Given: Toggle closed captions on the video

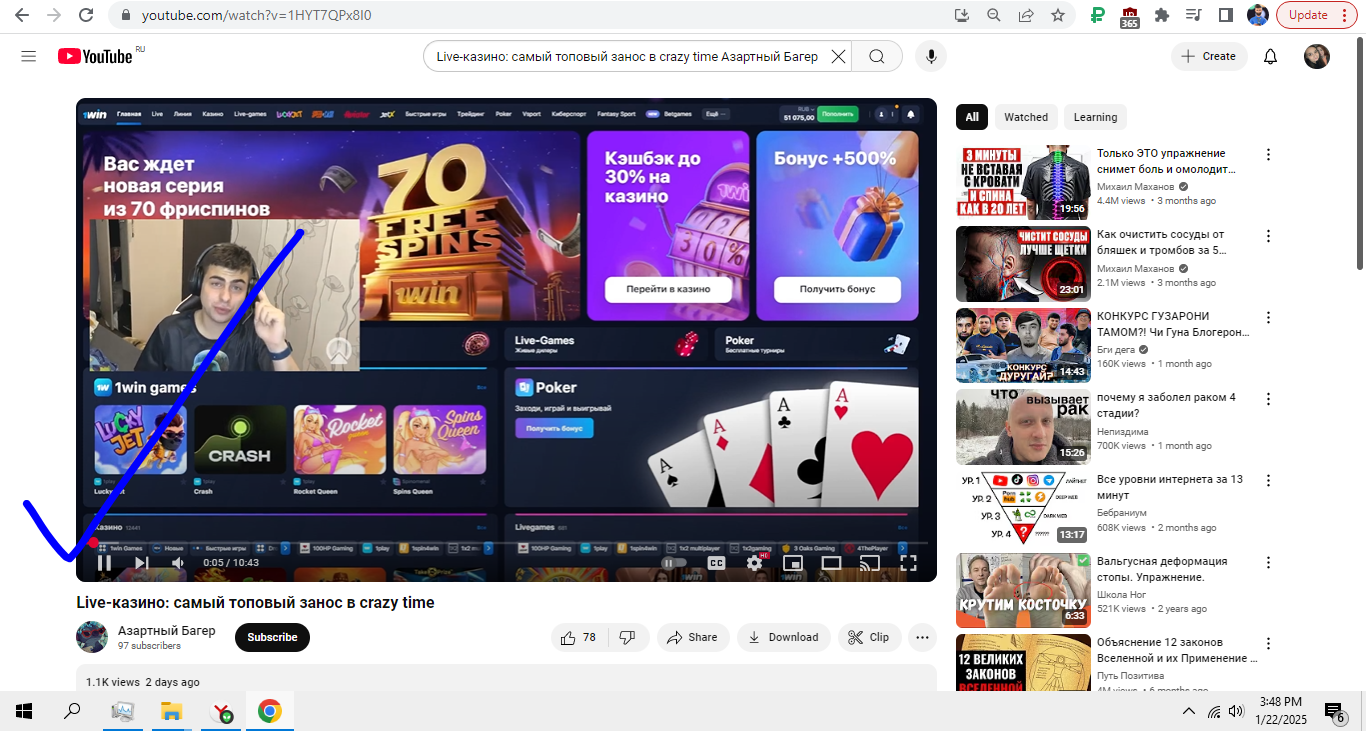Looking at the screenshot, I should click(x=716, y=563).
